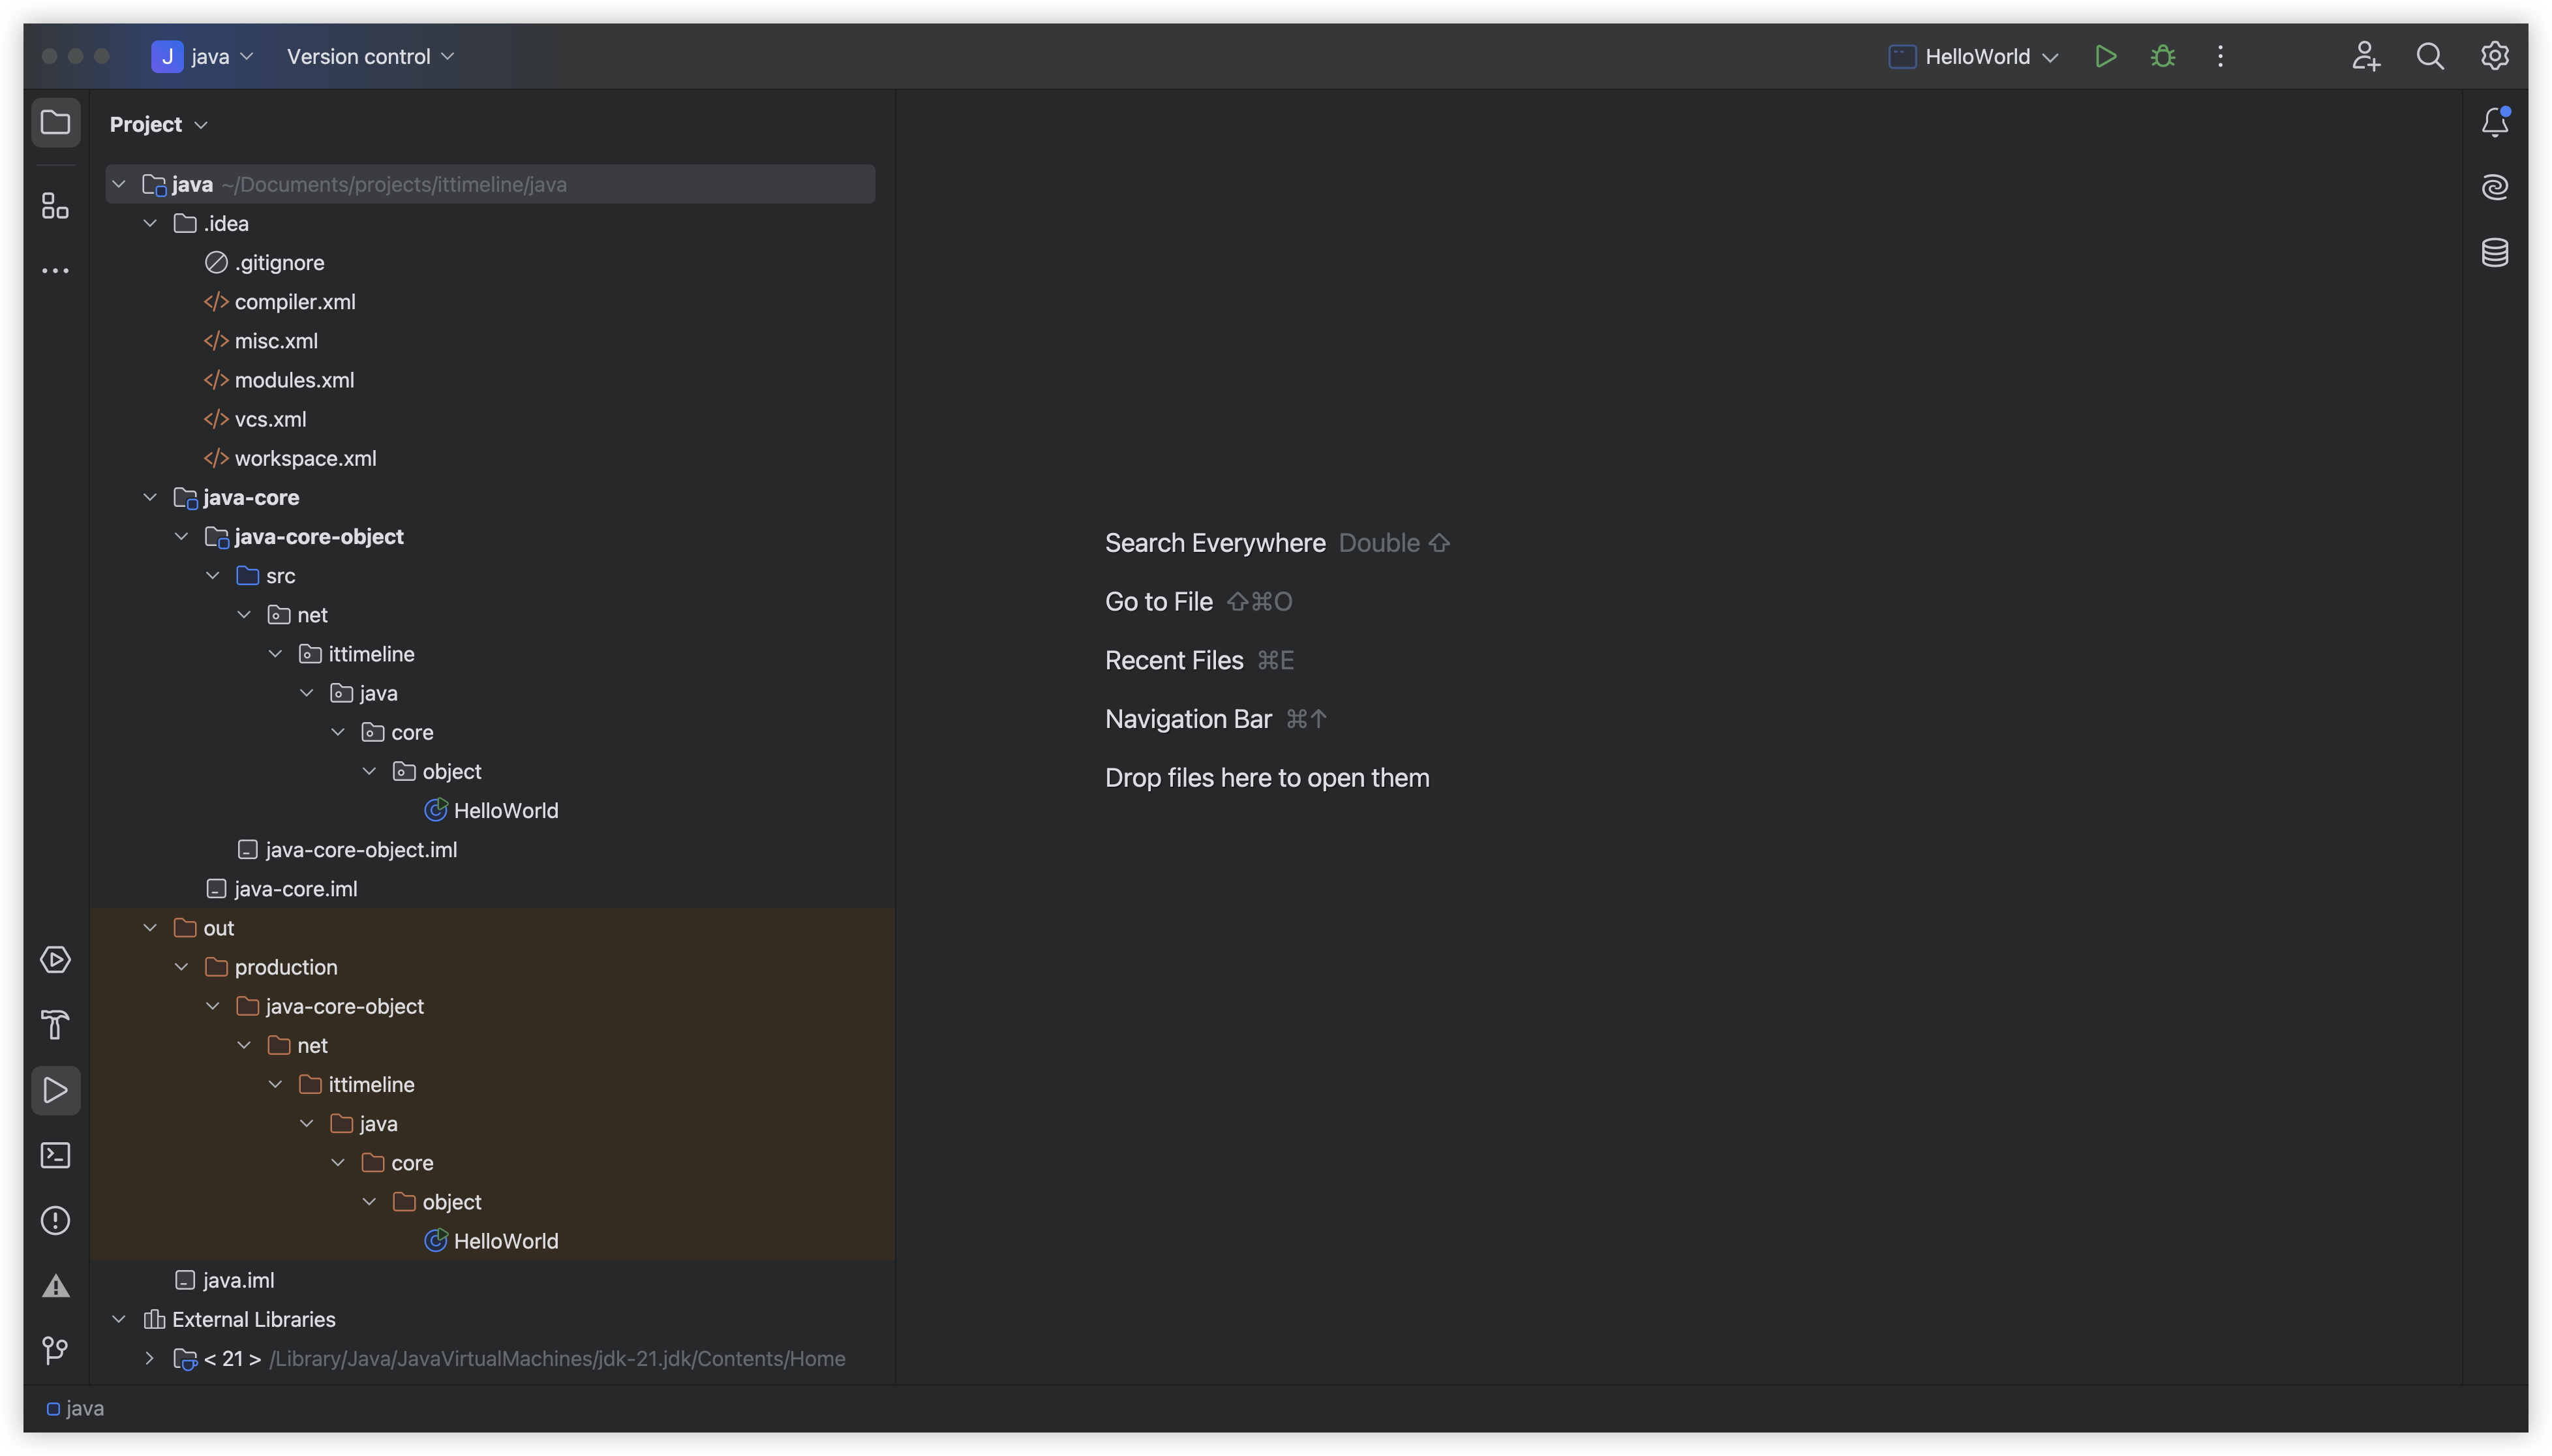The height and width of the screenshot is (1456, 2552).
Task: Open the HelloWorld run configuration dropdown
Action: pos(1974,56)
